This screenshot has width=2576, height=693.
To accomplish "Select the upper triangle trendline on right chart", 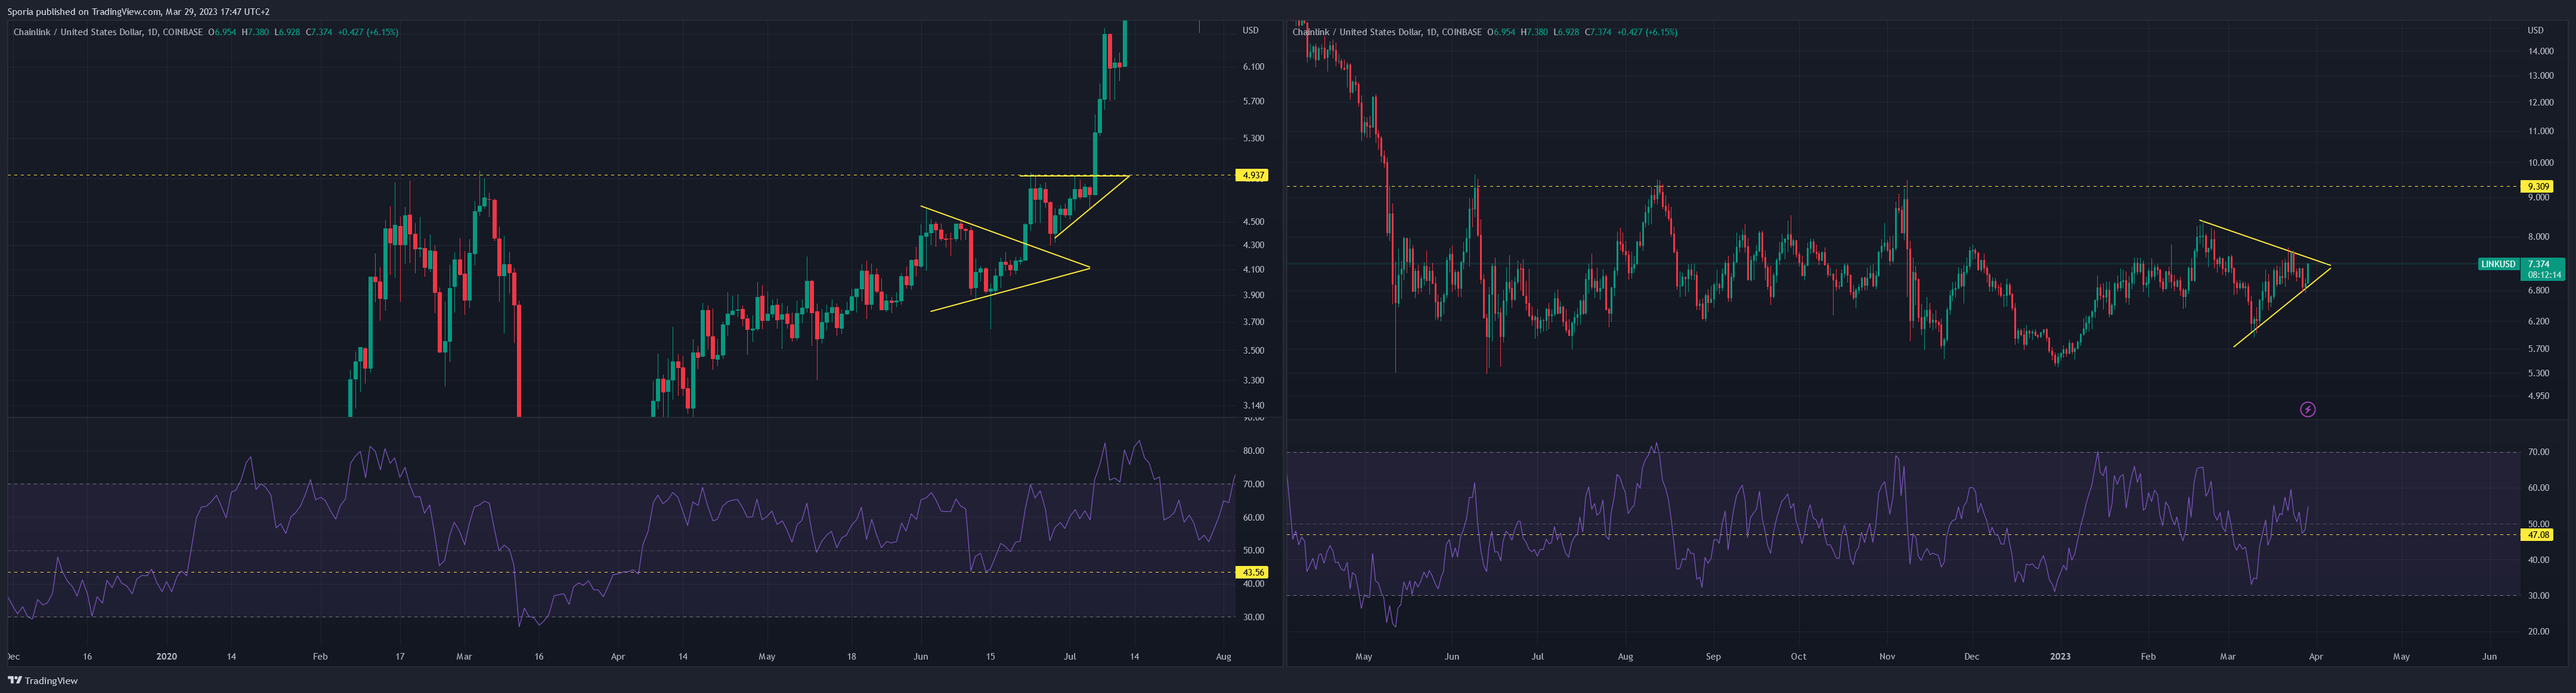I will [x=2265, y=243].
